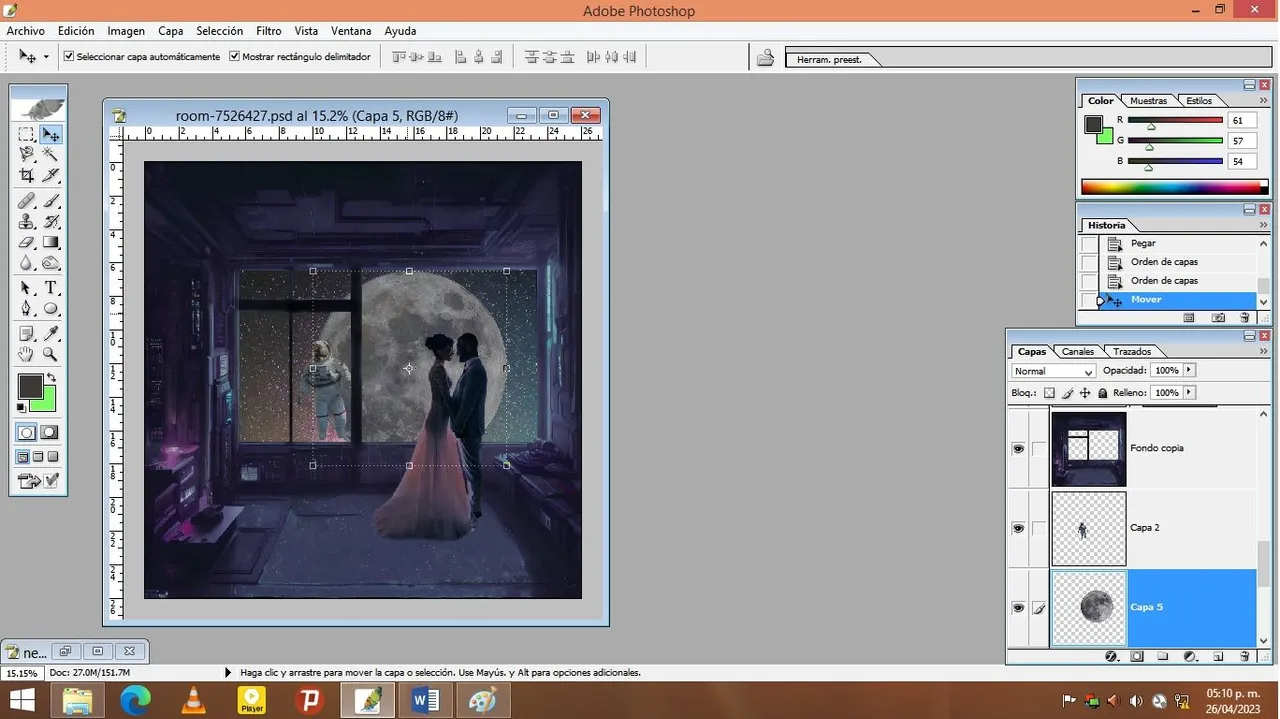Select the Eraser tool

pos(26,242)
